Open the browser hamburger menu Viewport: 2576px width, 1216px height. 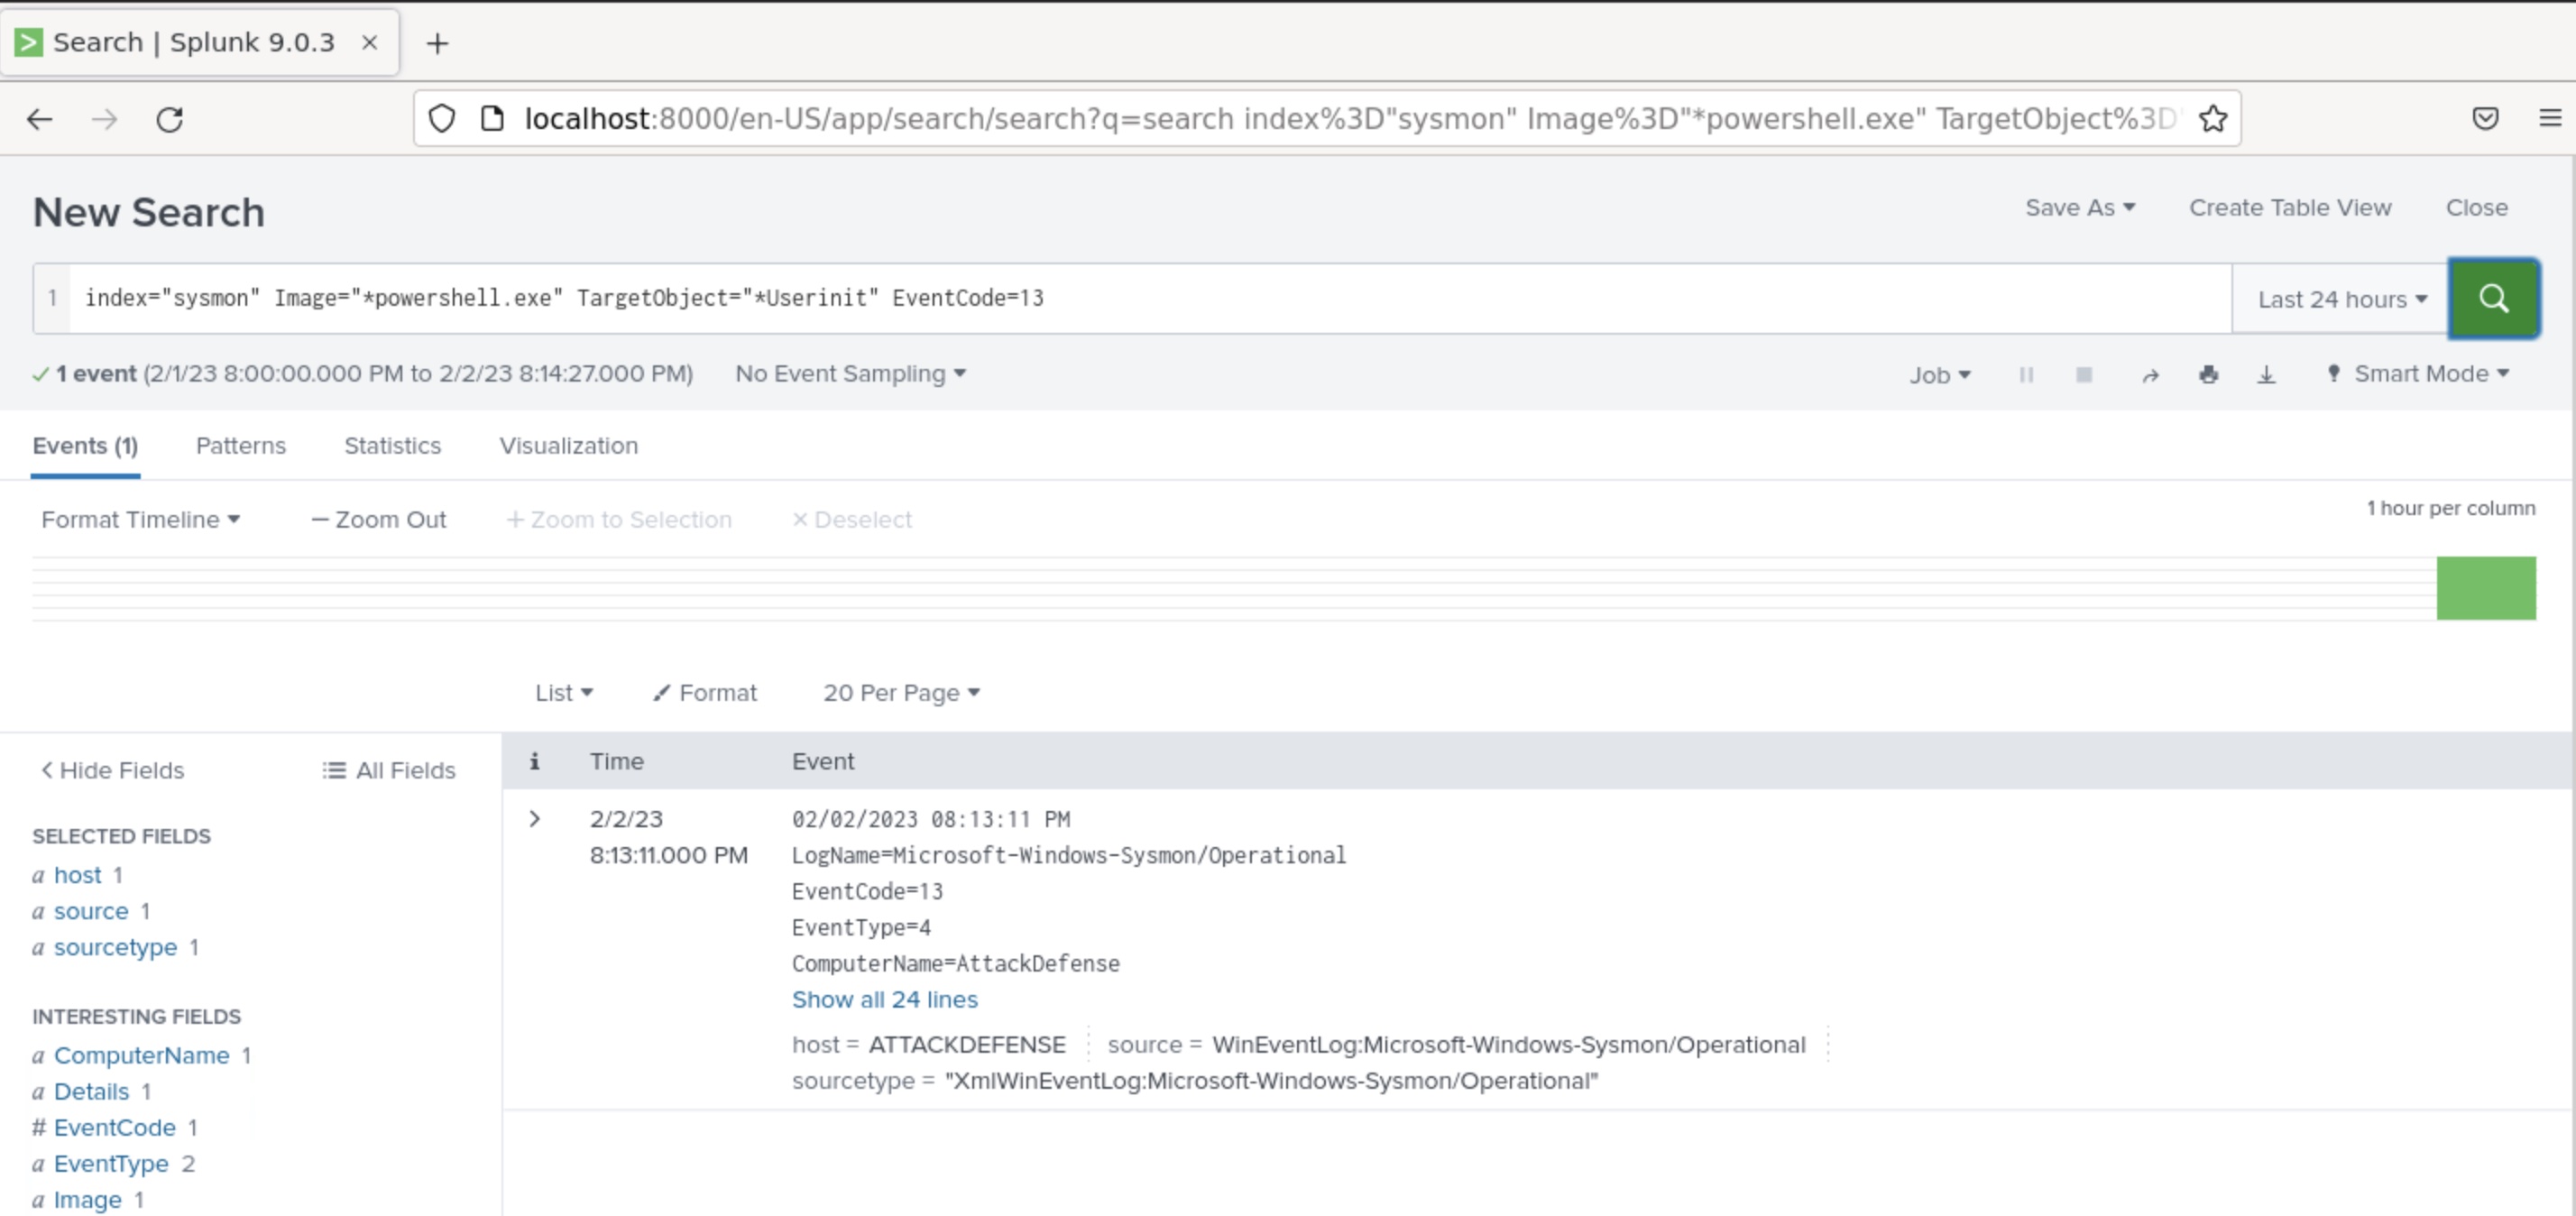[x=2550, y=119]
